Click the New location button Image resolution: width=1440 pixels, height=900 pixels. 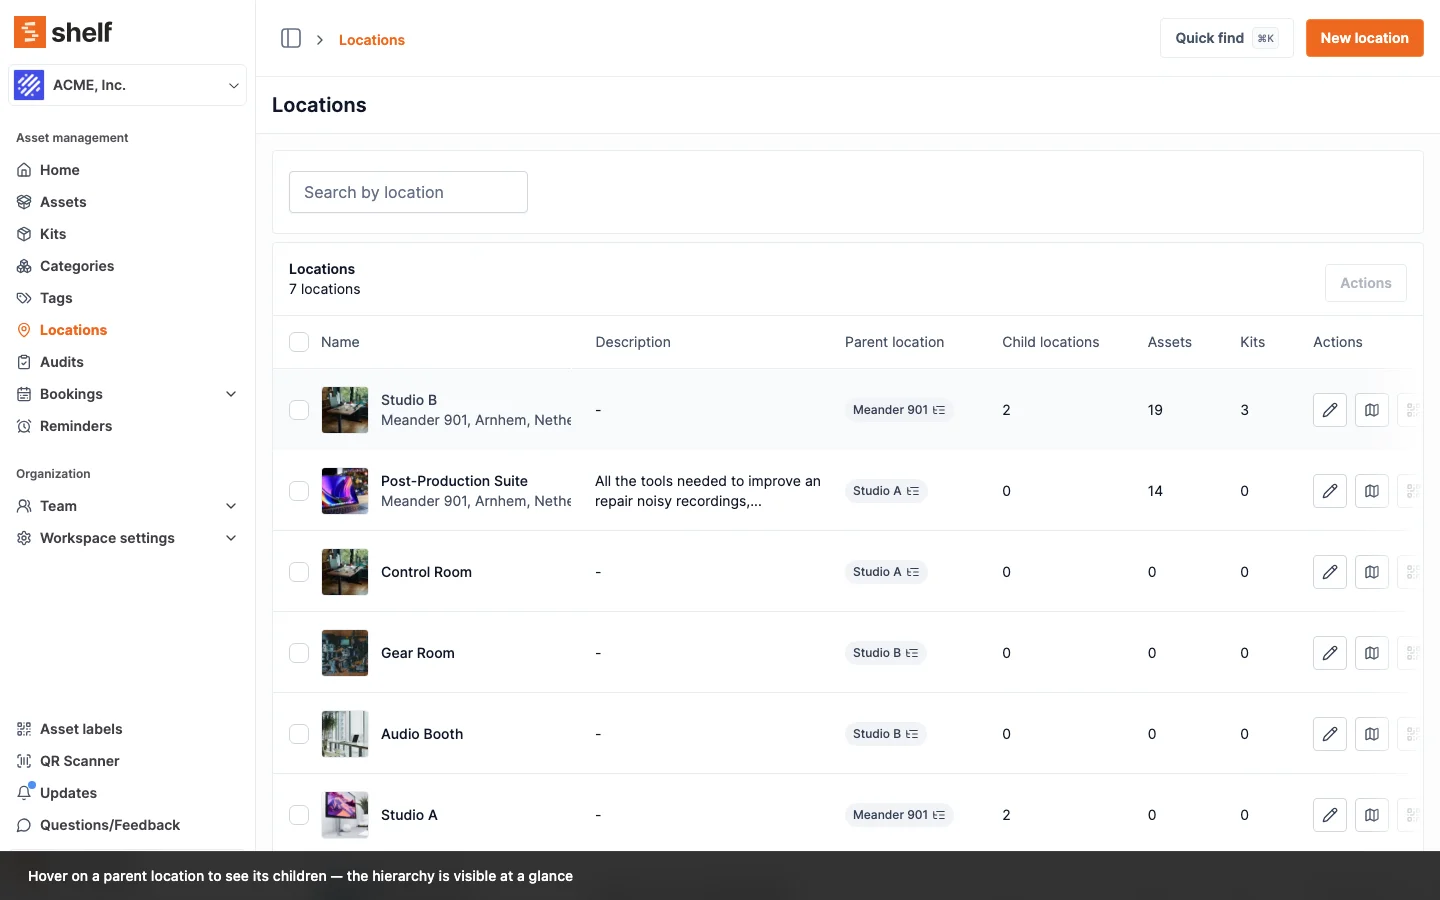pyautogui.click(x=1364, y=38)
